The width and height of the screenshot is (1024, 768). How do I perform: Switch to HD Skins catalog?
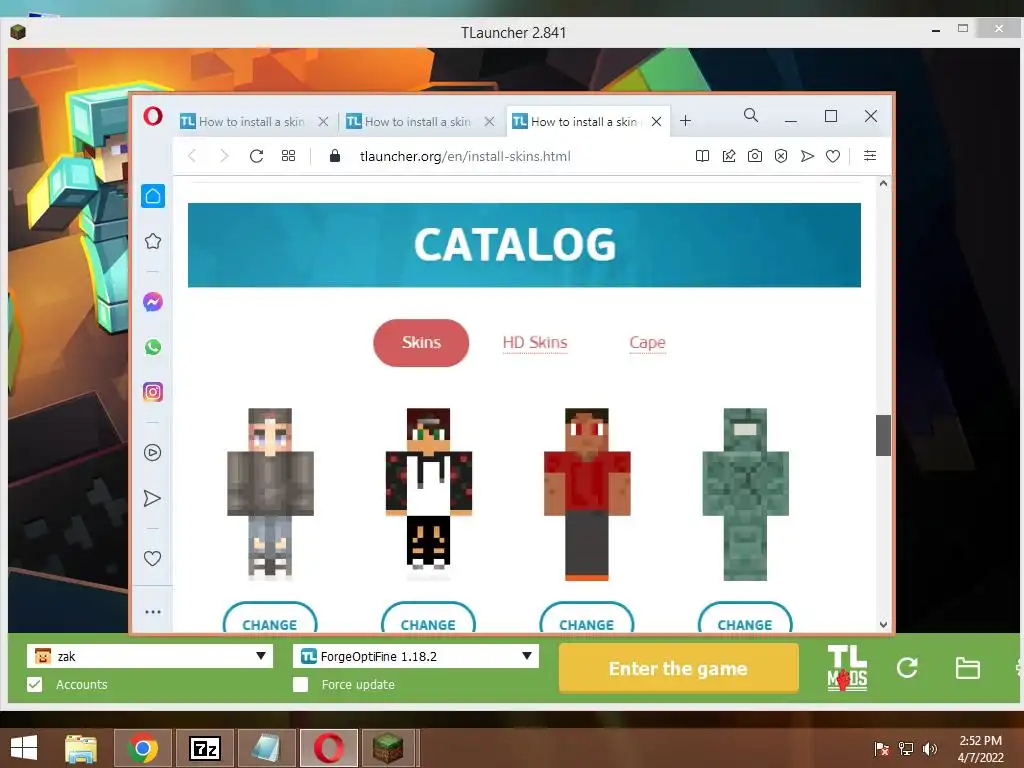[x=535, y=343]
